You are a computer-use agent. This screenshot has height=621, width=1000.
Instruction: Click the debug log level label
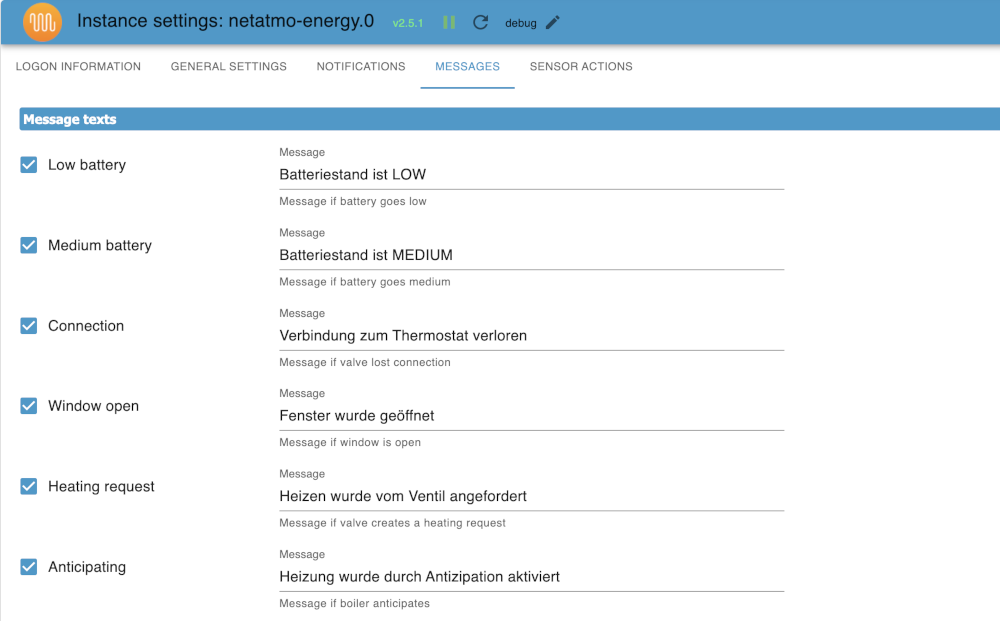point(520,23)
